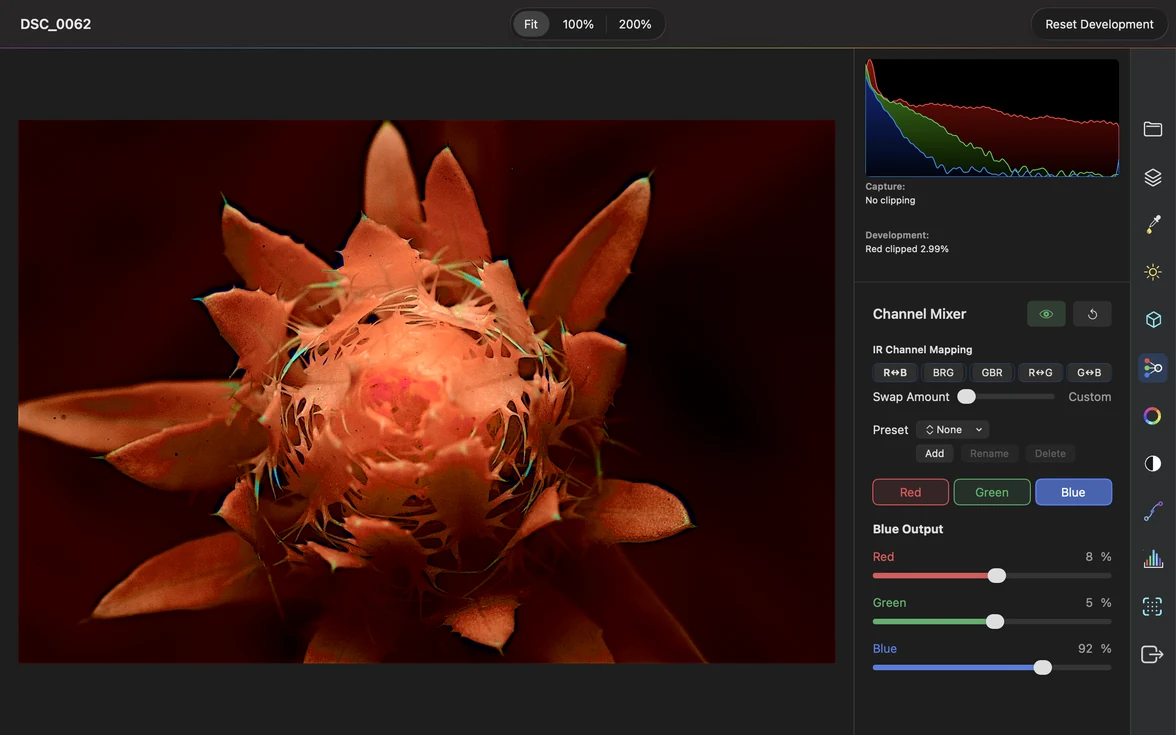Switch to the Red output tab
The height and width of the screenshot is (735, 1176).
[910, 492]
